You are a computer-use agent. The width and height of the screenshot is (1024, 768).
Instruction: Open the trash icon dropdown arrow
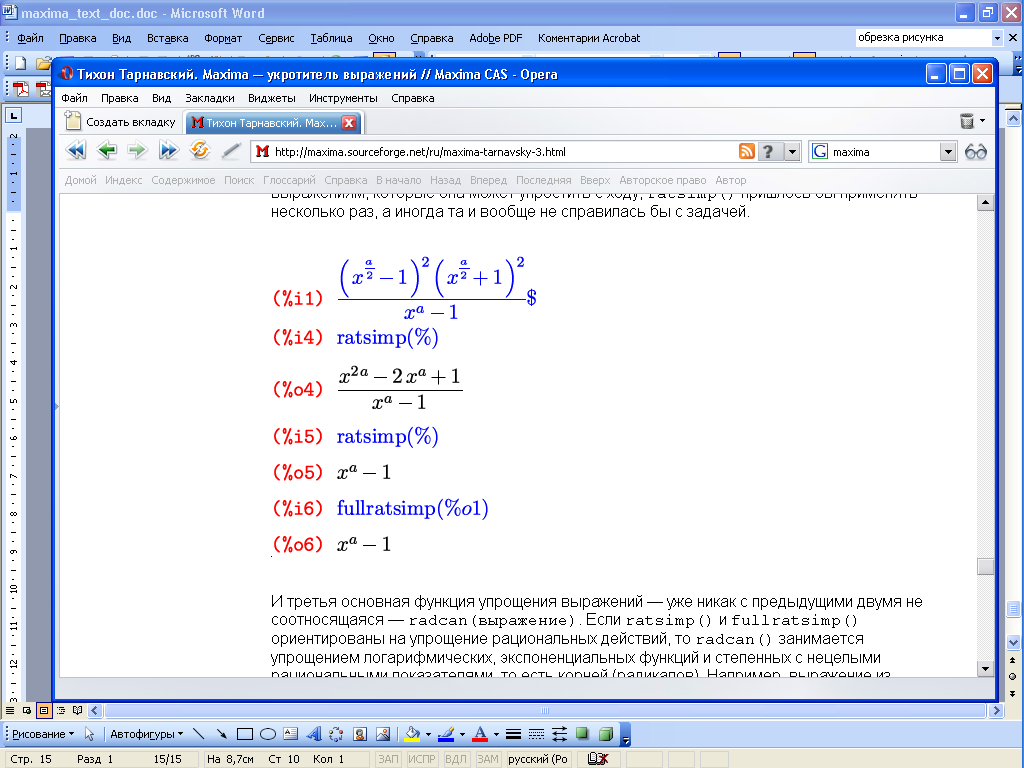click(x=982, y=121)
